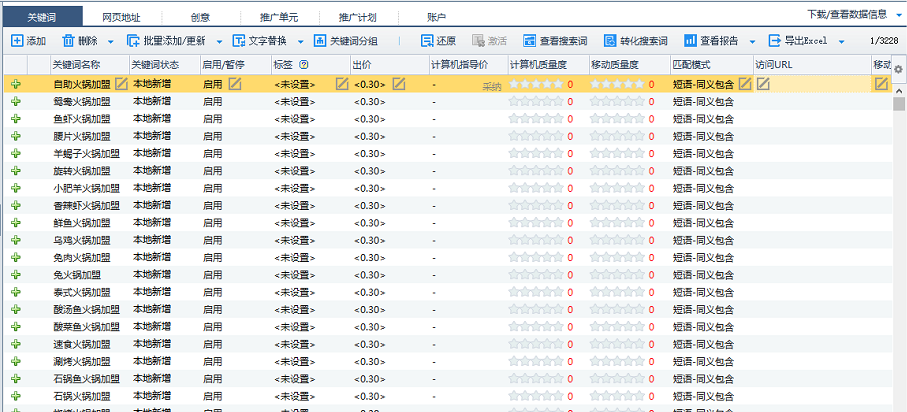The image size is (907, 412).
Task: Click the 删除 trash can icon
Action: pos(68,41)
